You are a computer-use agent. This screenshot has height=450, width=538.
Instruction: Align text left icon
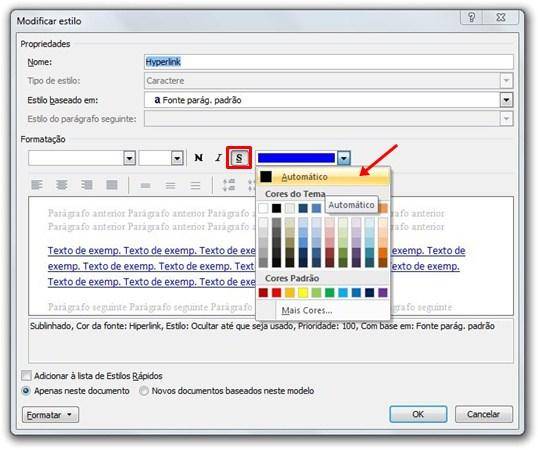pyautogui.click(x=37, y=185)
